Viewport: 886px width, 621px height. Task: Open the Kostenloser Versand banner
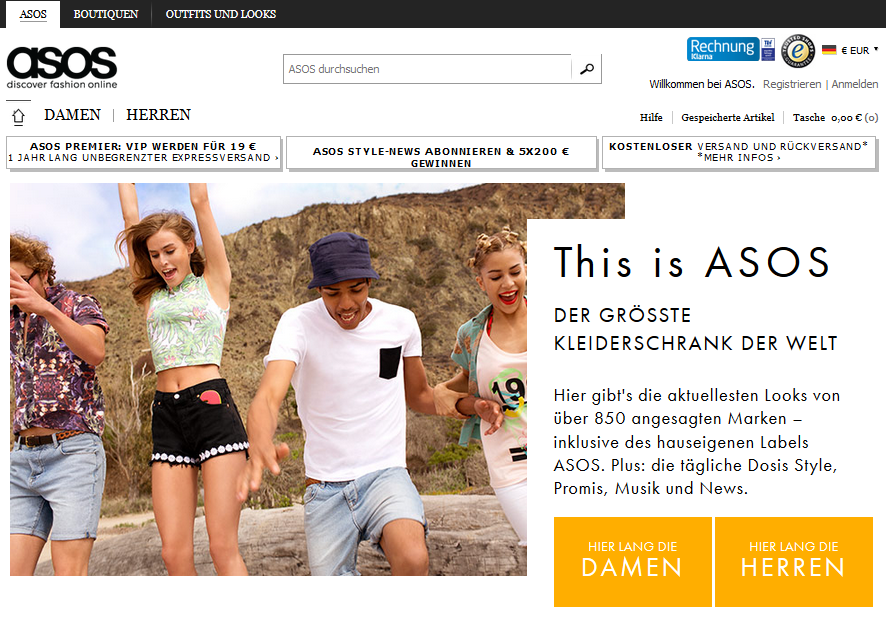pyautogui.click(x=739, y=152)
